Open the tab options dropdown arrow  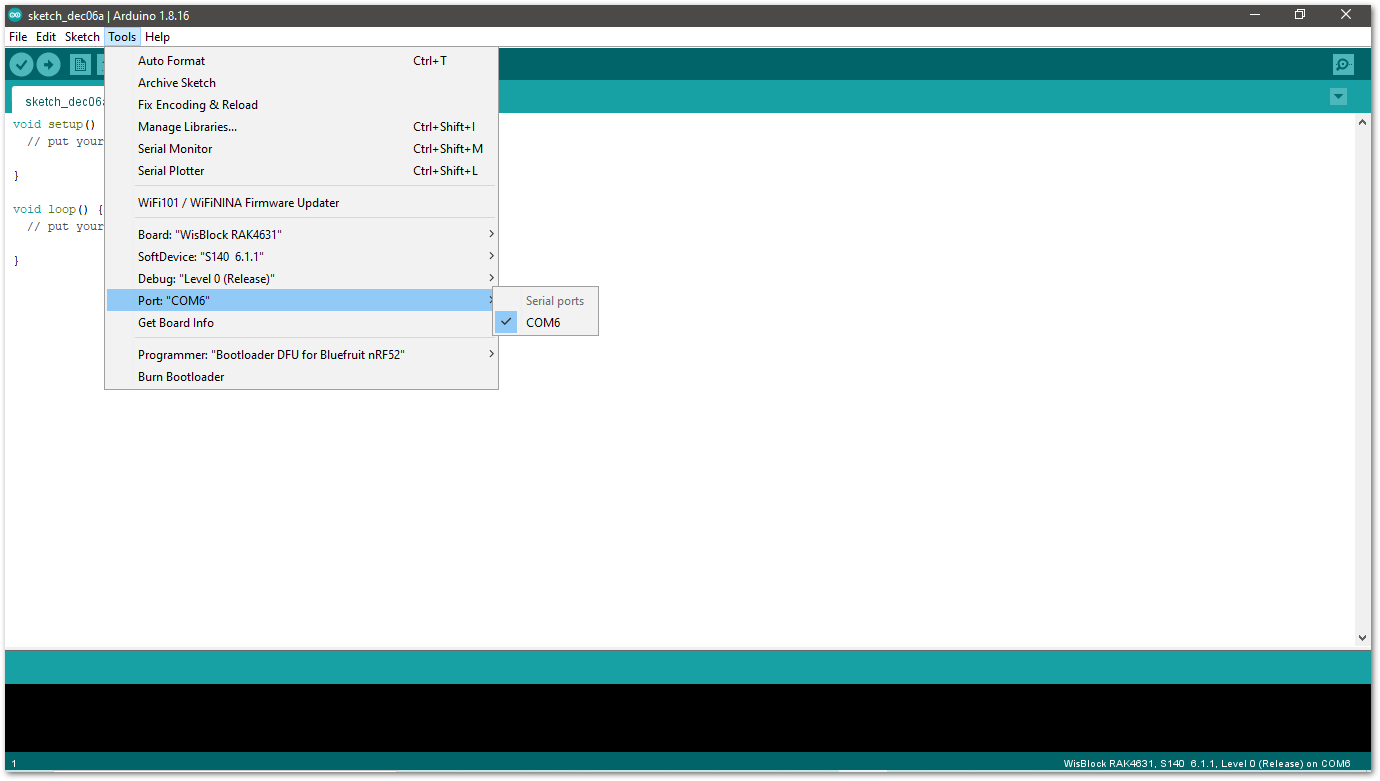tap(1338, 97)
